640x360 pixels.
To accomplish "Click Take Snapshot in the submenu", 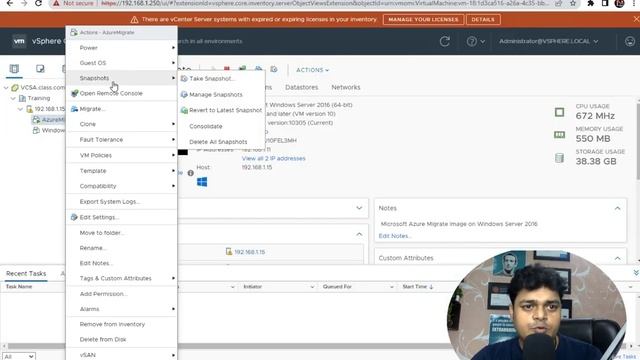I will pyautogui.click(x=222, y=78).
